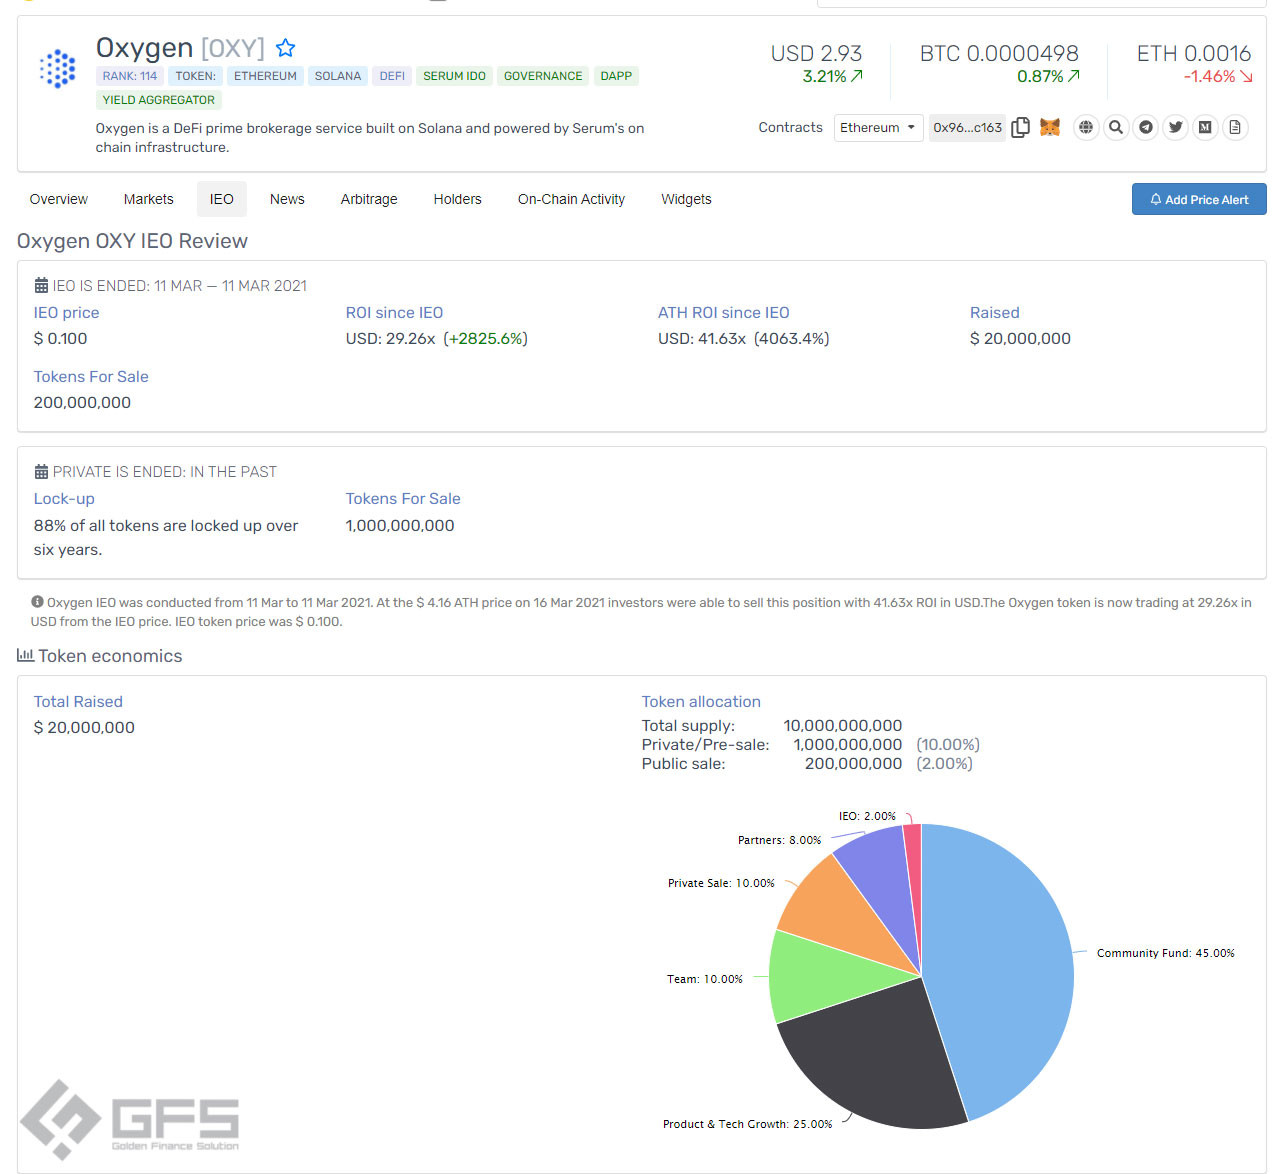Click the -1.46% ETH change value
Viewport: 1286px width, 1174px height.
1209,76
